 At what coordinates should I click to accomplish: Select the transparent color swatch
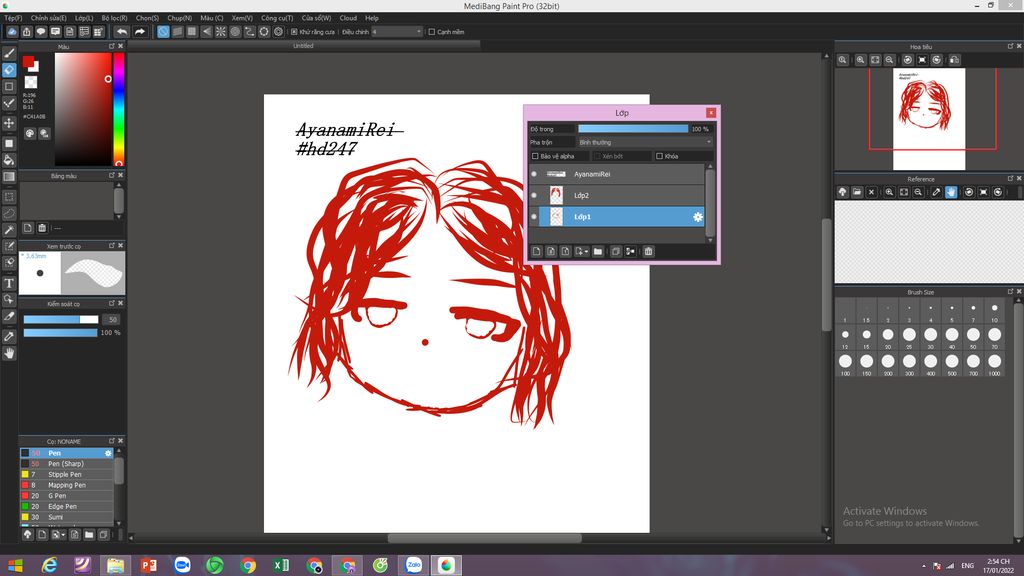[x=31, y=82]
